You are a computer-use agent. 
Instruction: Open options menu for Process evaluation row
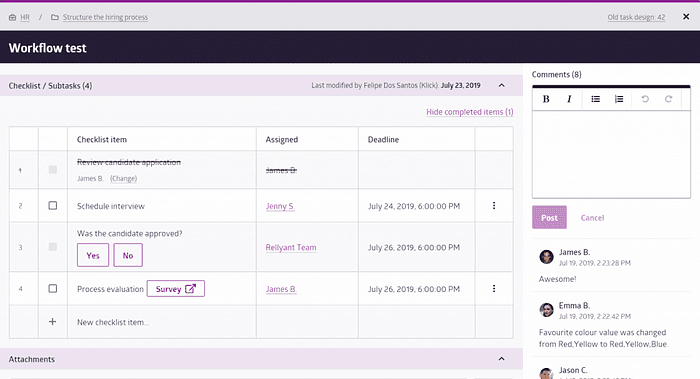click(x=494, y=288)
